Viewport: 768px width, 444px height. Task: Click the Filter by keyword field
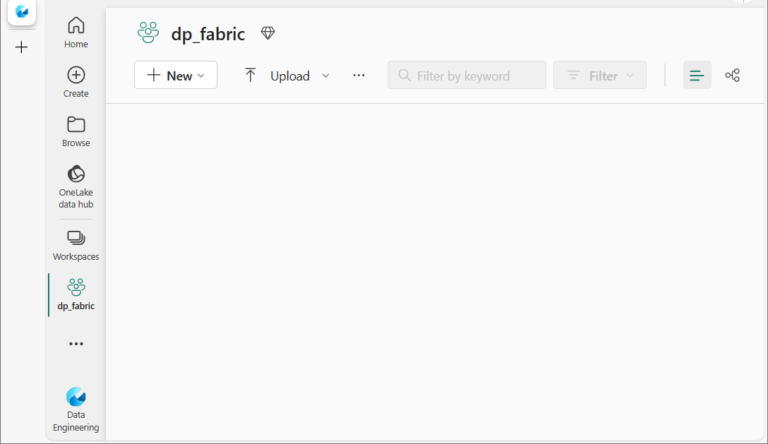tap(467, 75)
